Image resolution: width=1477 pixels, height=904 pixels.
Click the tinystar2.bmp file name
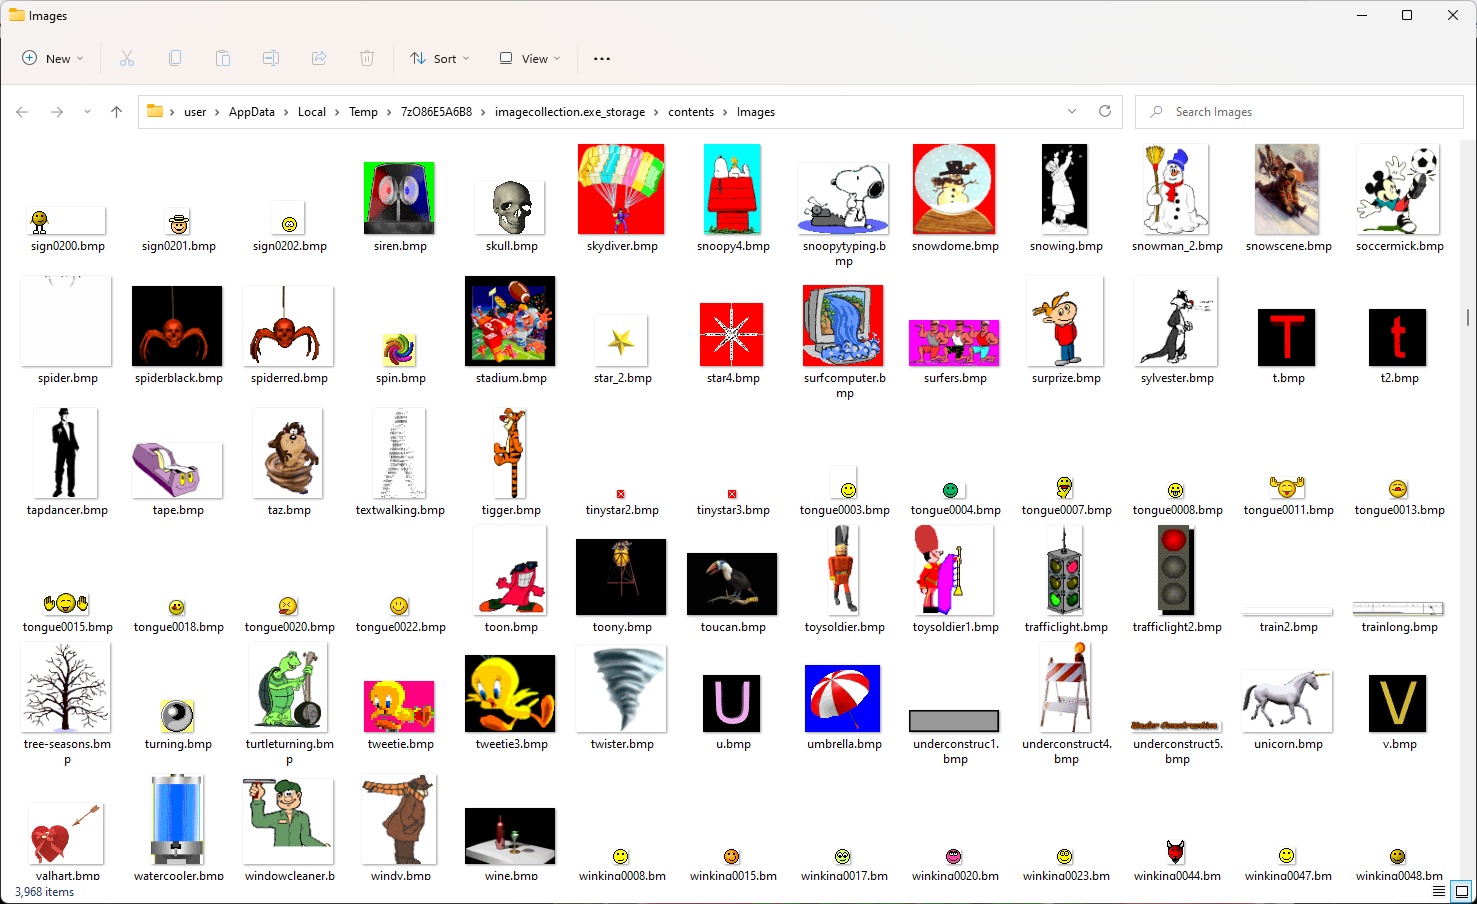click(x=622, y=510)
